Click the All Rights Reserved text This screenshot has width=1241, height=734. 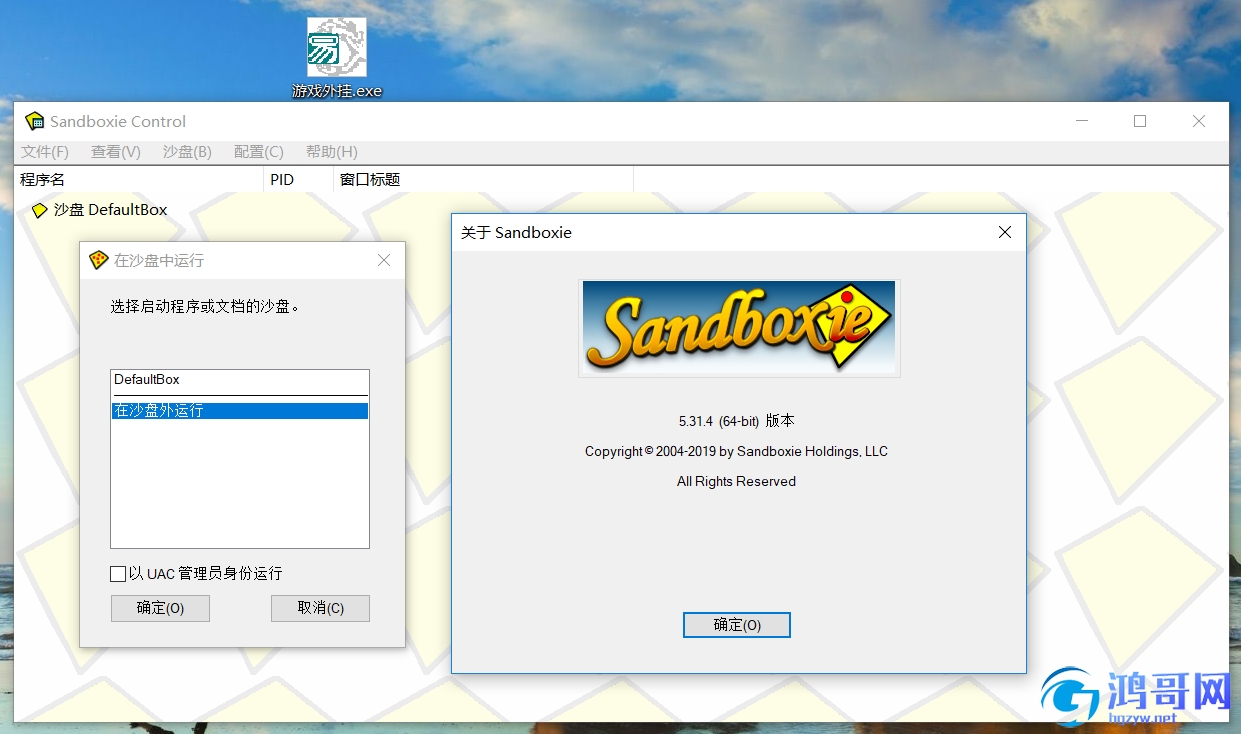pos(737,481)
